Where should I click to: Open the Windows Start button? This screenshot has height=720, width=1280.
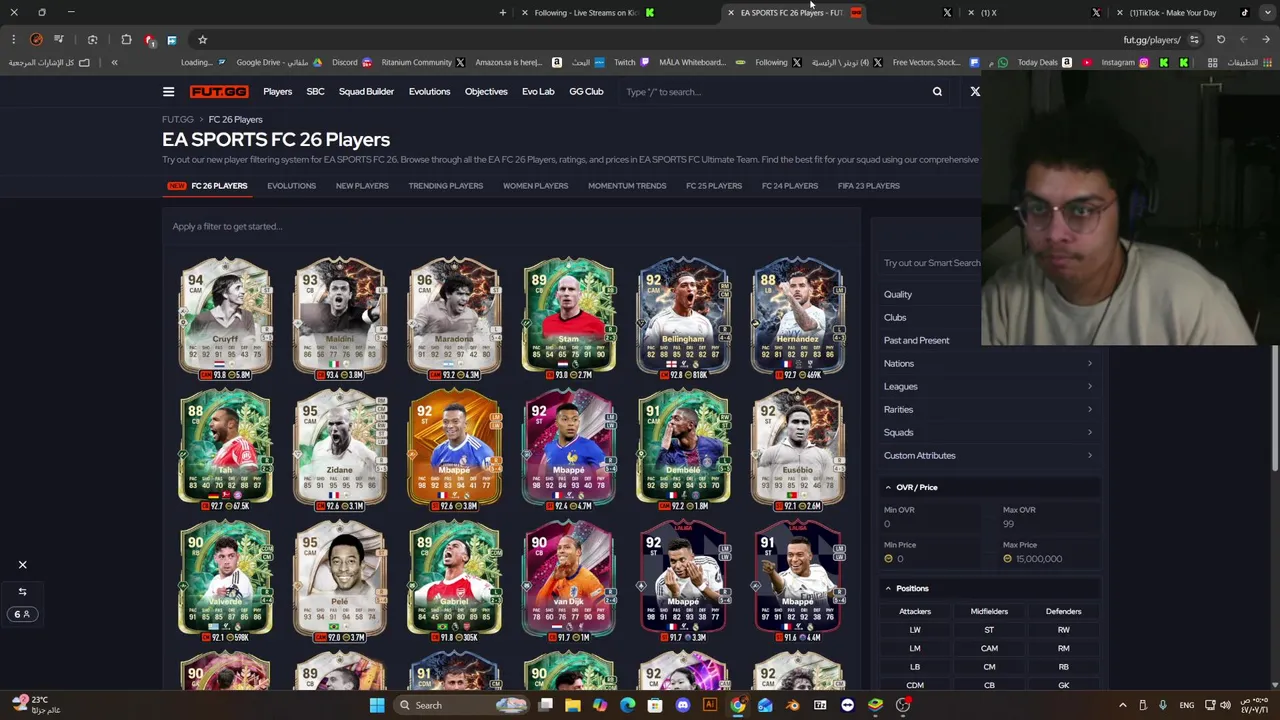pos(377,705)
